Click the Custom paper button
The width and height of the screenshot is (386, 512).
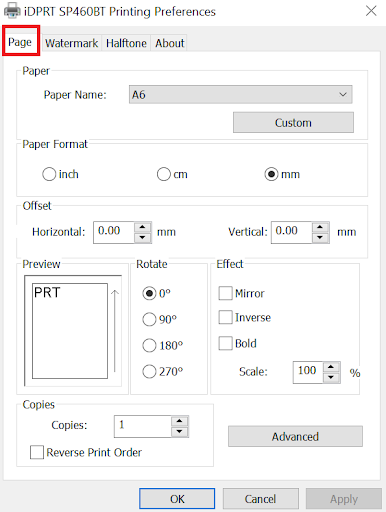293,123
